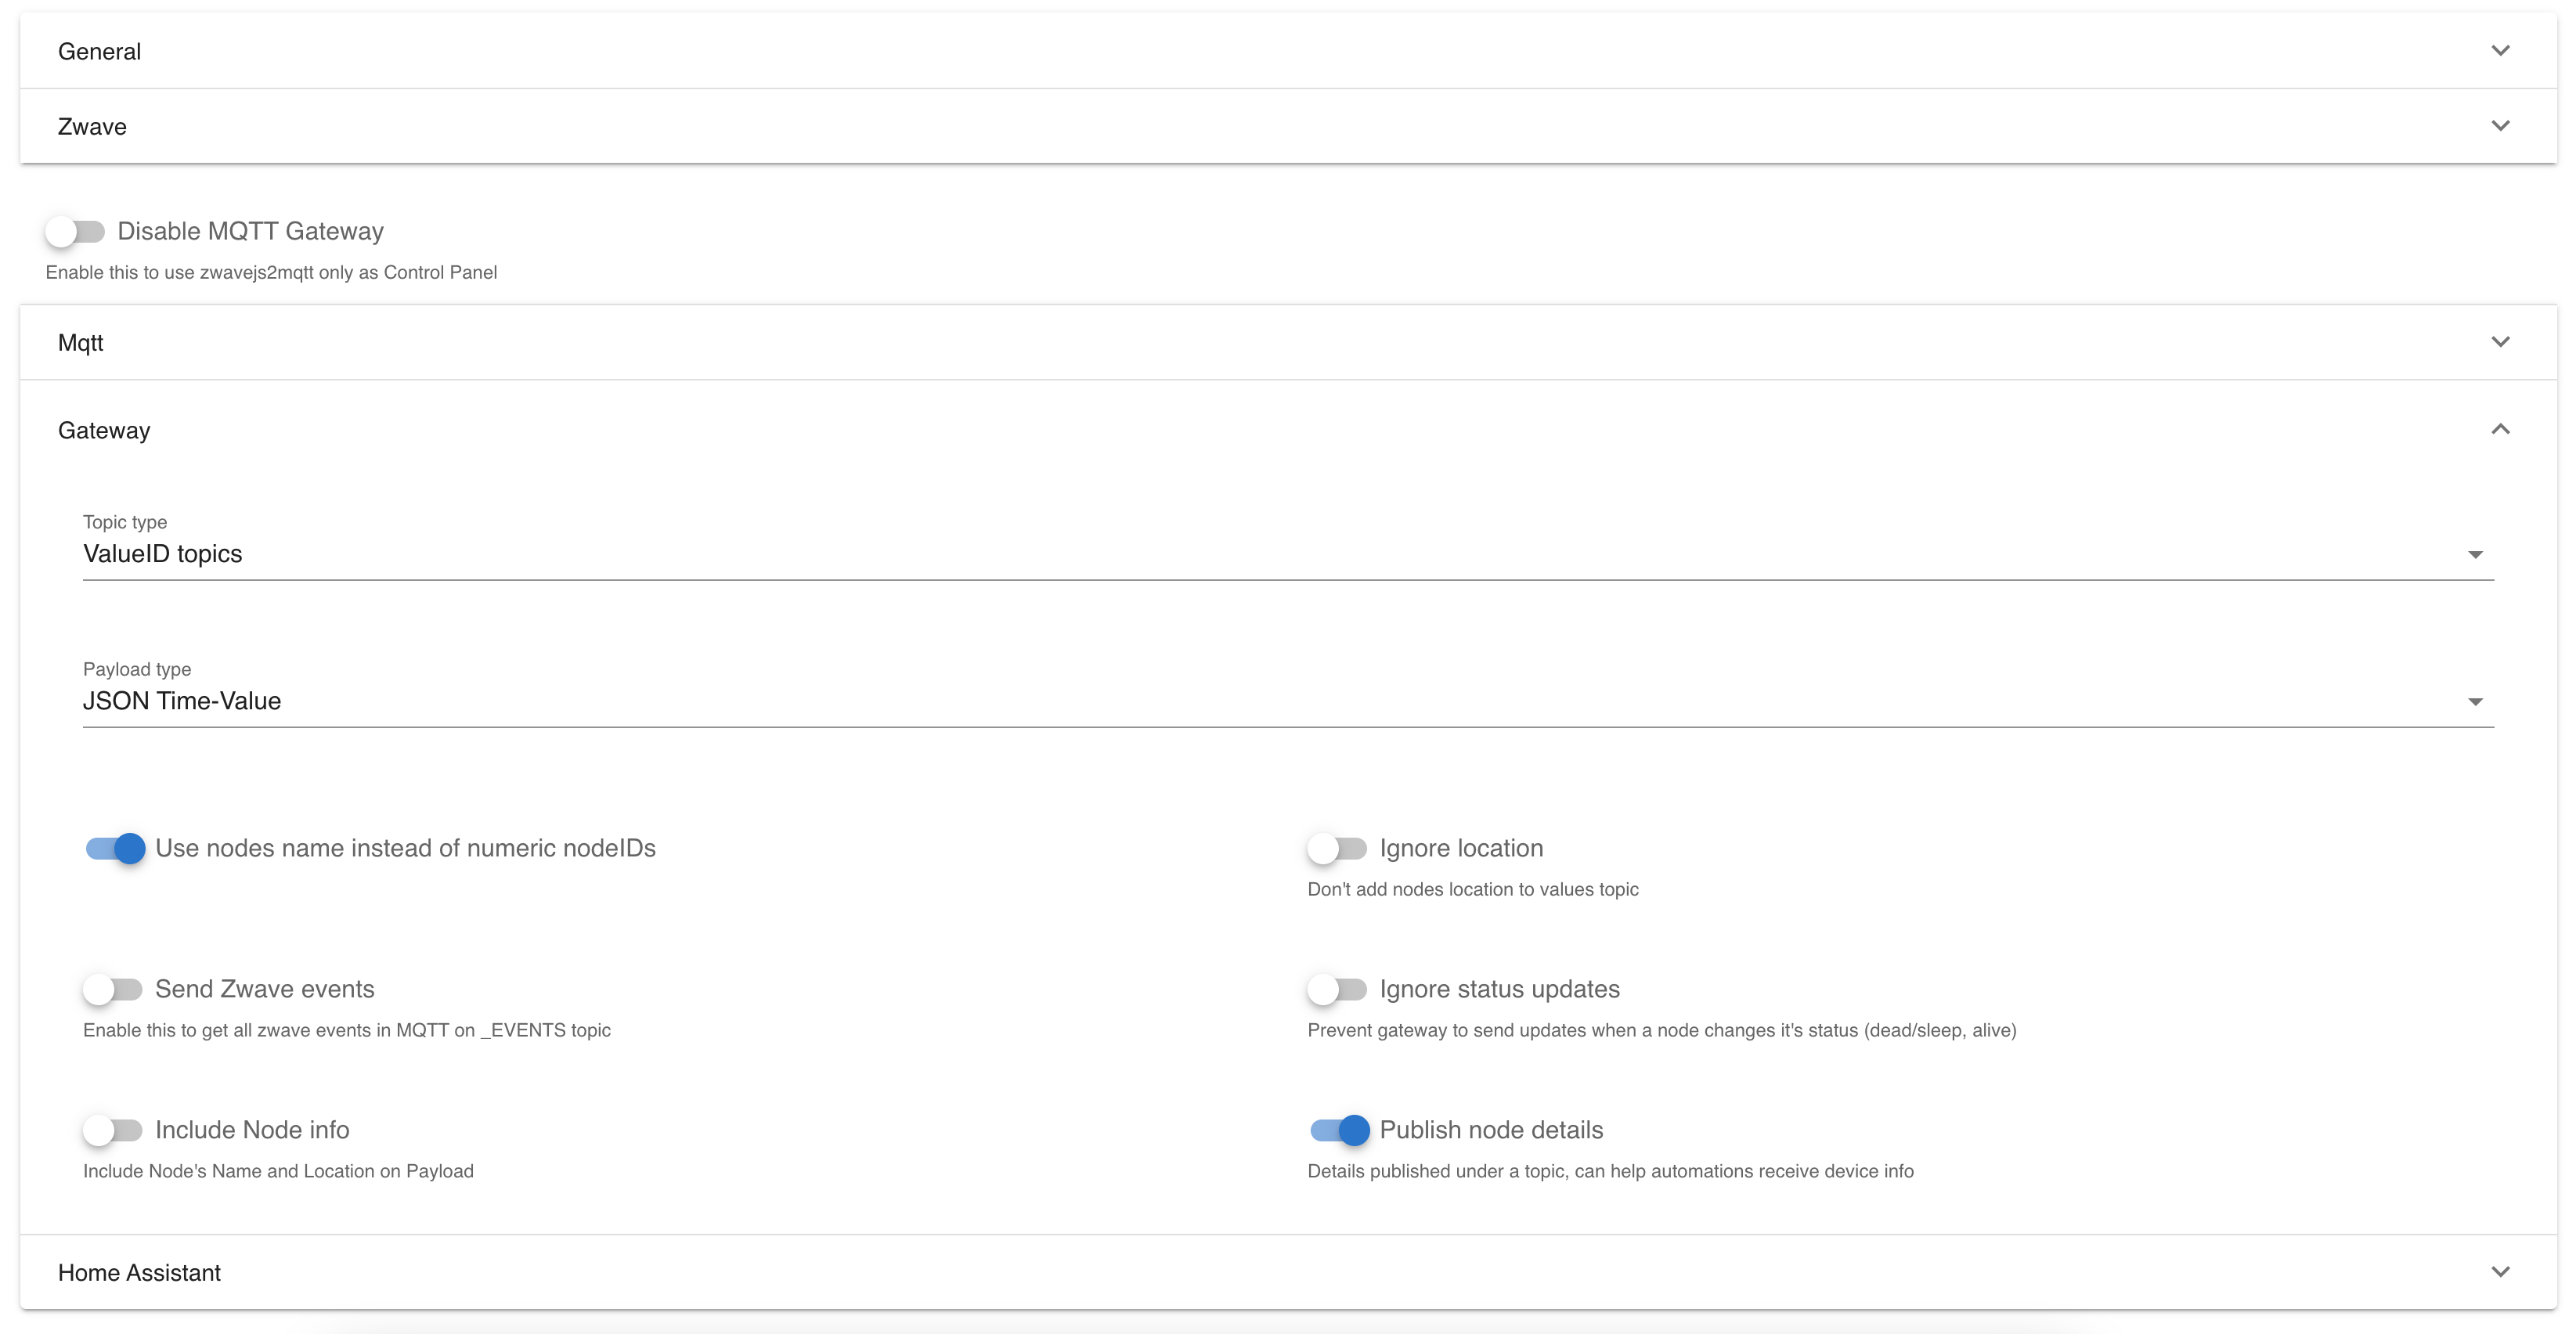
Task: Expand the General section chevron
Action: 2500,51
